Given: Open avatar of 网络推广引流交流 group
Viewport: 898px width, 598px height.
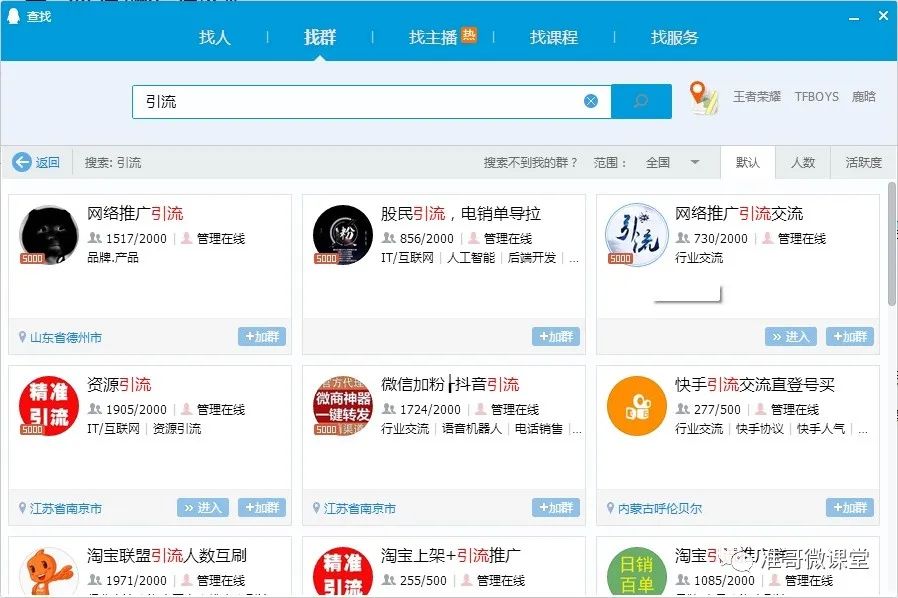Looking at the screenshot, I should click(636, 235).
